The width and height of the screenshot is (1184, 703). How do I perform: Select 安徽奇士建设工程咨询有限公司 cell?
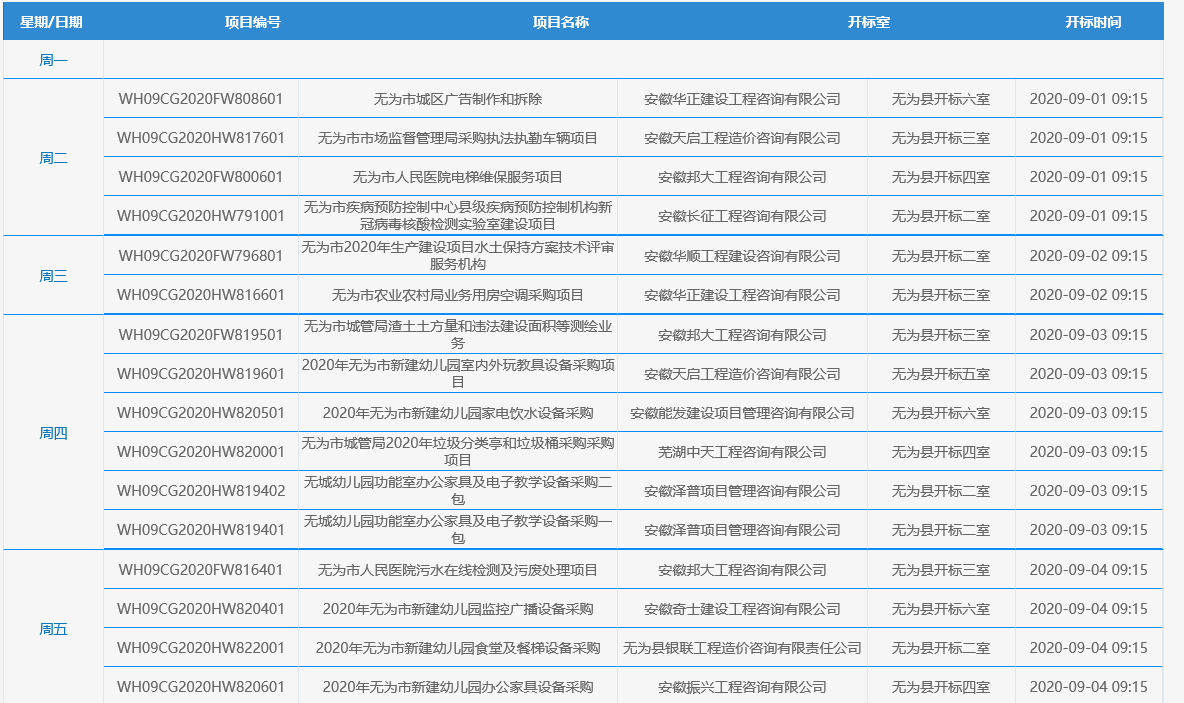(x=742, y=609)
